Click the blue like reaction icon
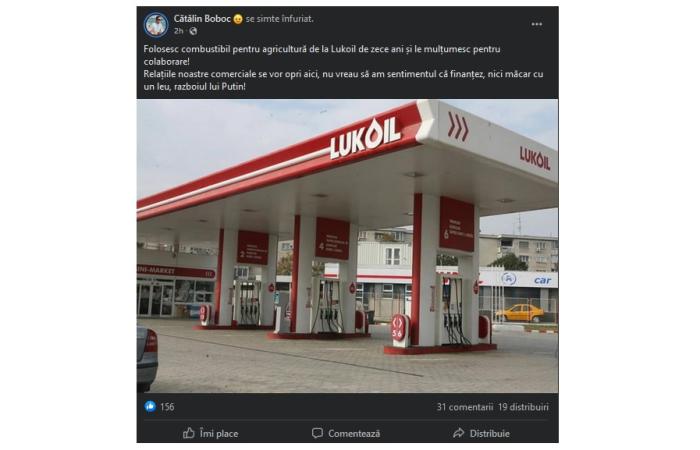Screen dimensions: 700x450 click(150, 406)
